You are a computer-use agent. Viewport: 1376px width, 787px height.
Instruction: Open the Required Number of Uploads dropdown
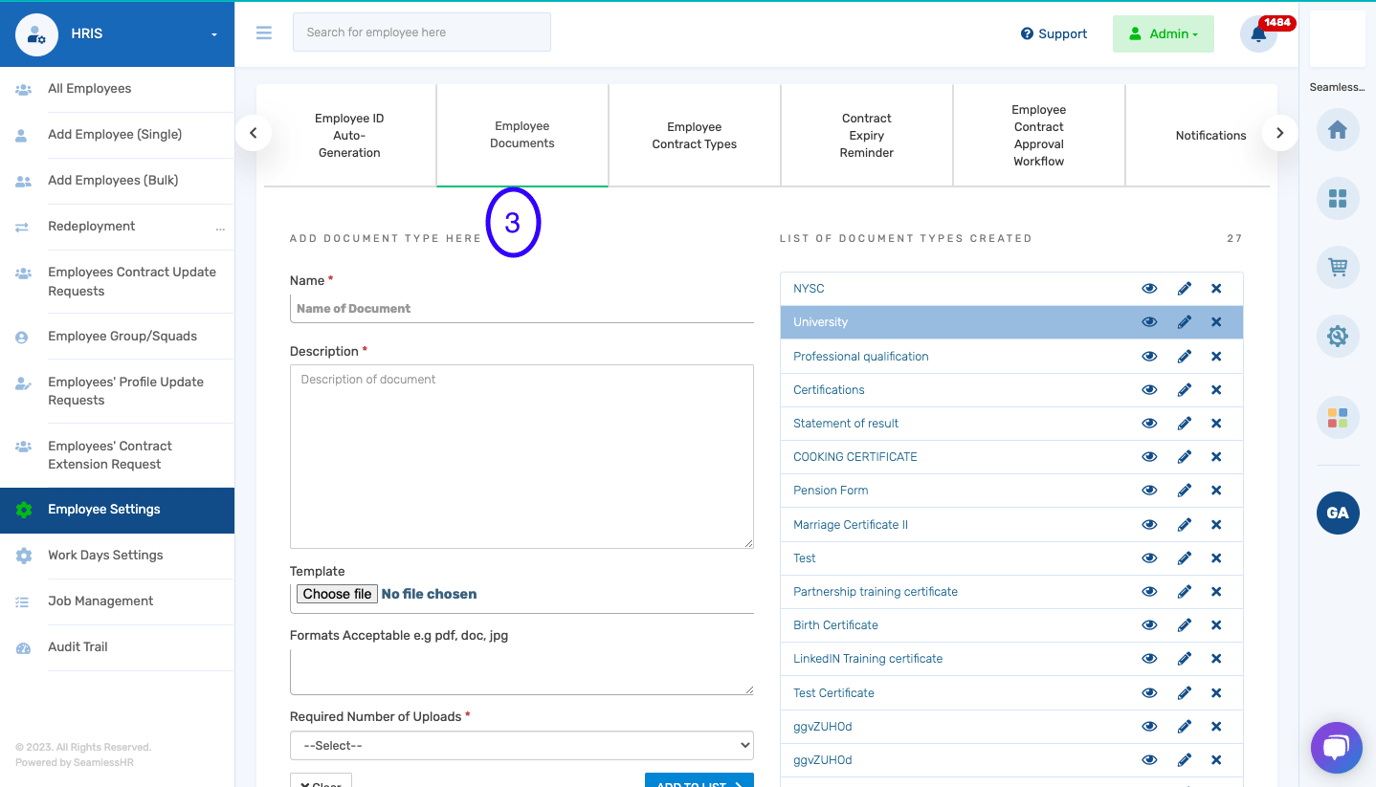pyautogui.click(x=521, y=745)
